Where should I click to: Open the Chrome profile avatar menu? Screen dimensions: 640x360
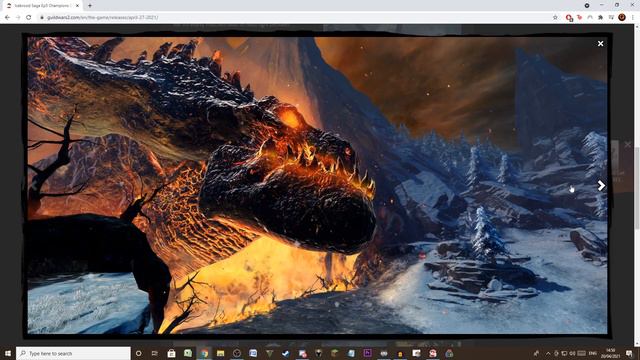pyautogui.click(x=622, y=18)
